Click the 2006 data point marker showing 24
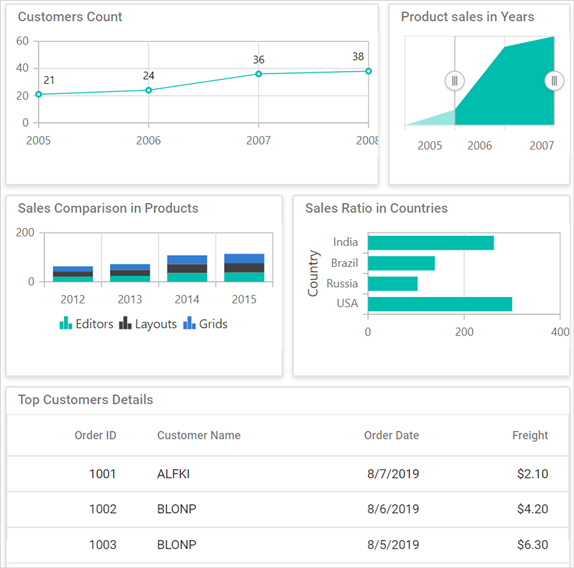 tap(148, 90)
